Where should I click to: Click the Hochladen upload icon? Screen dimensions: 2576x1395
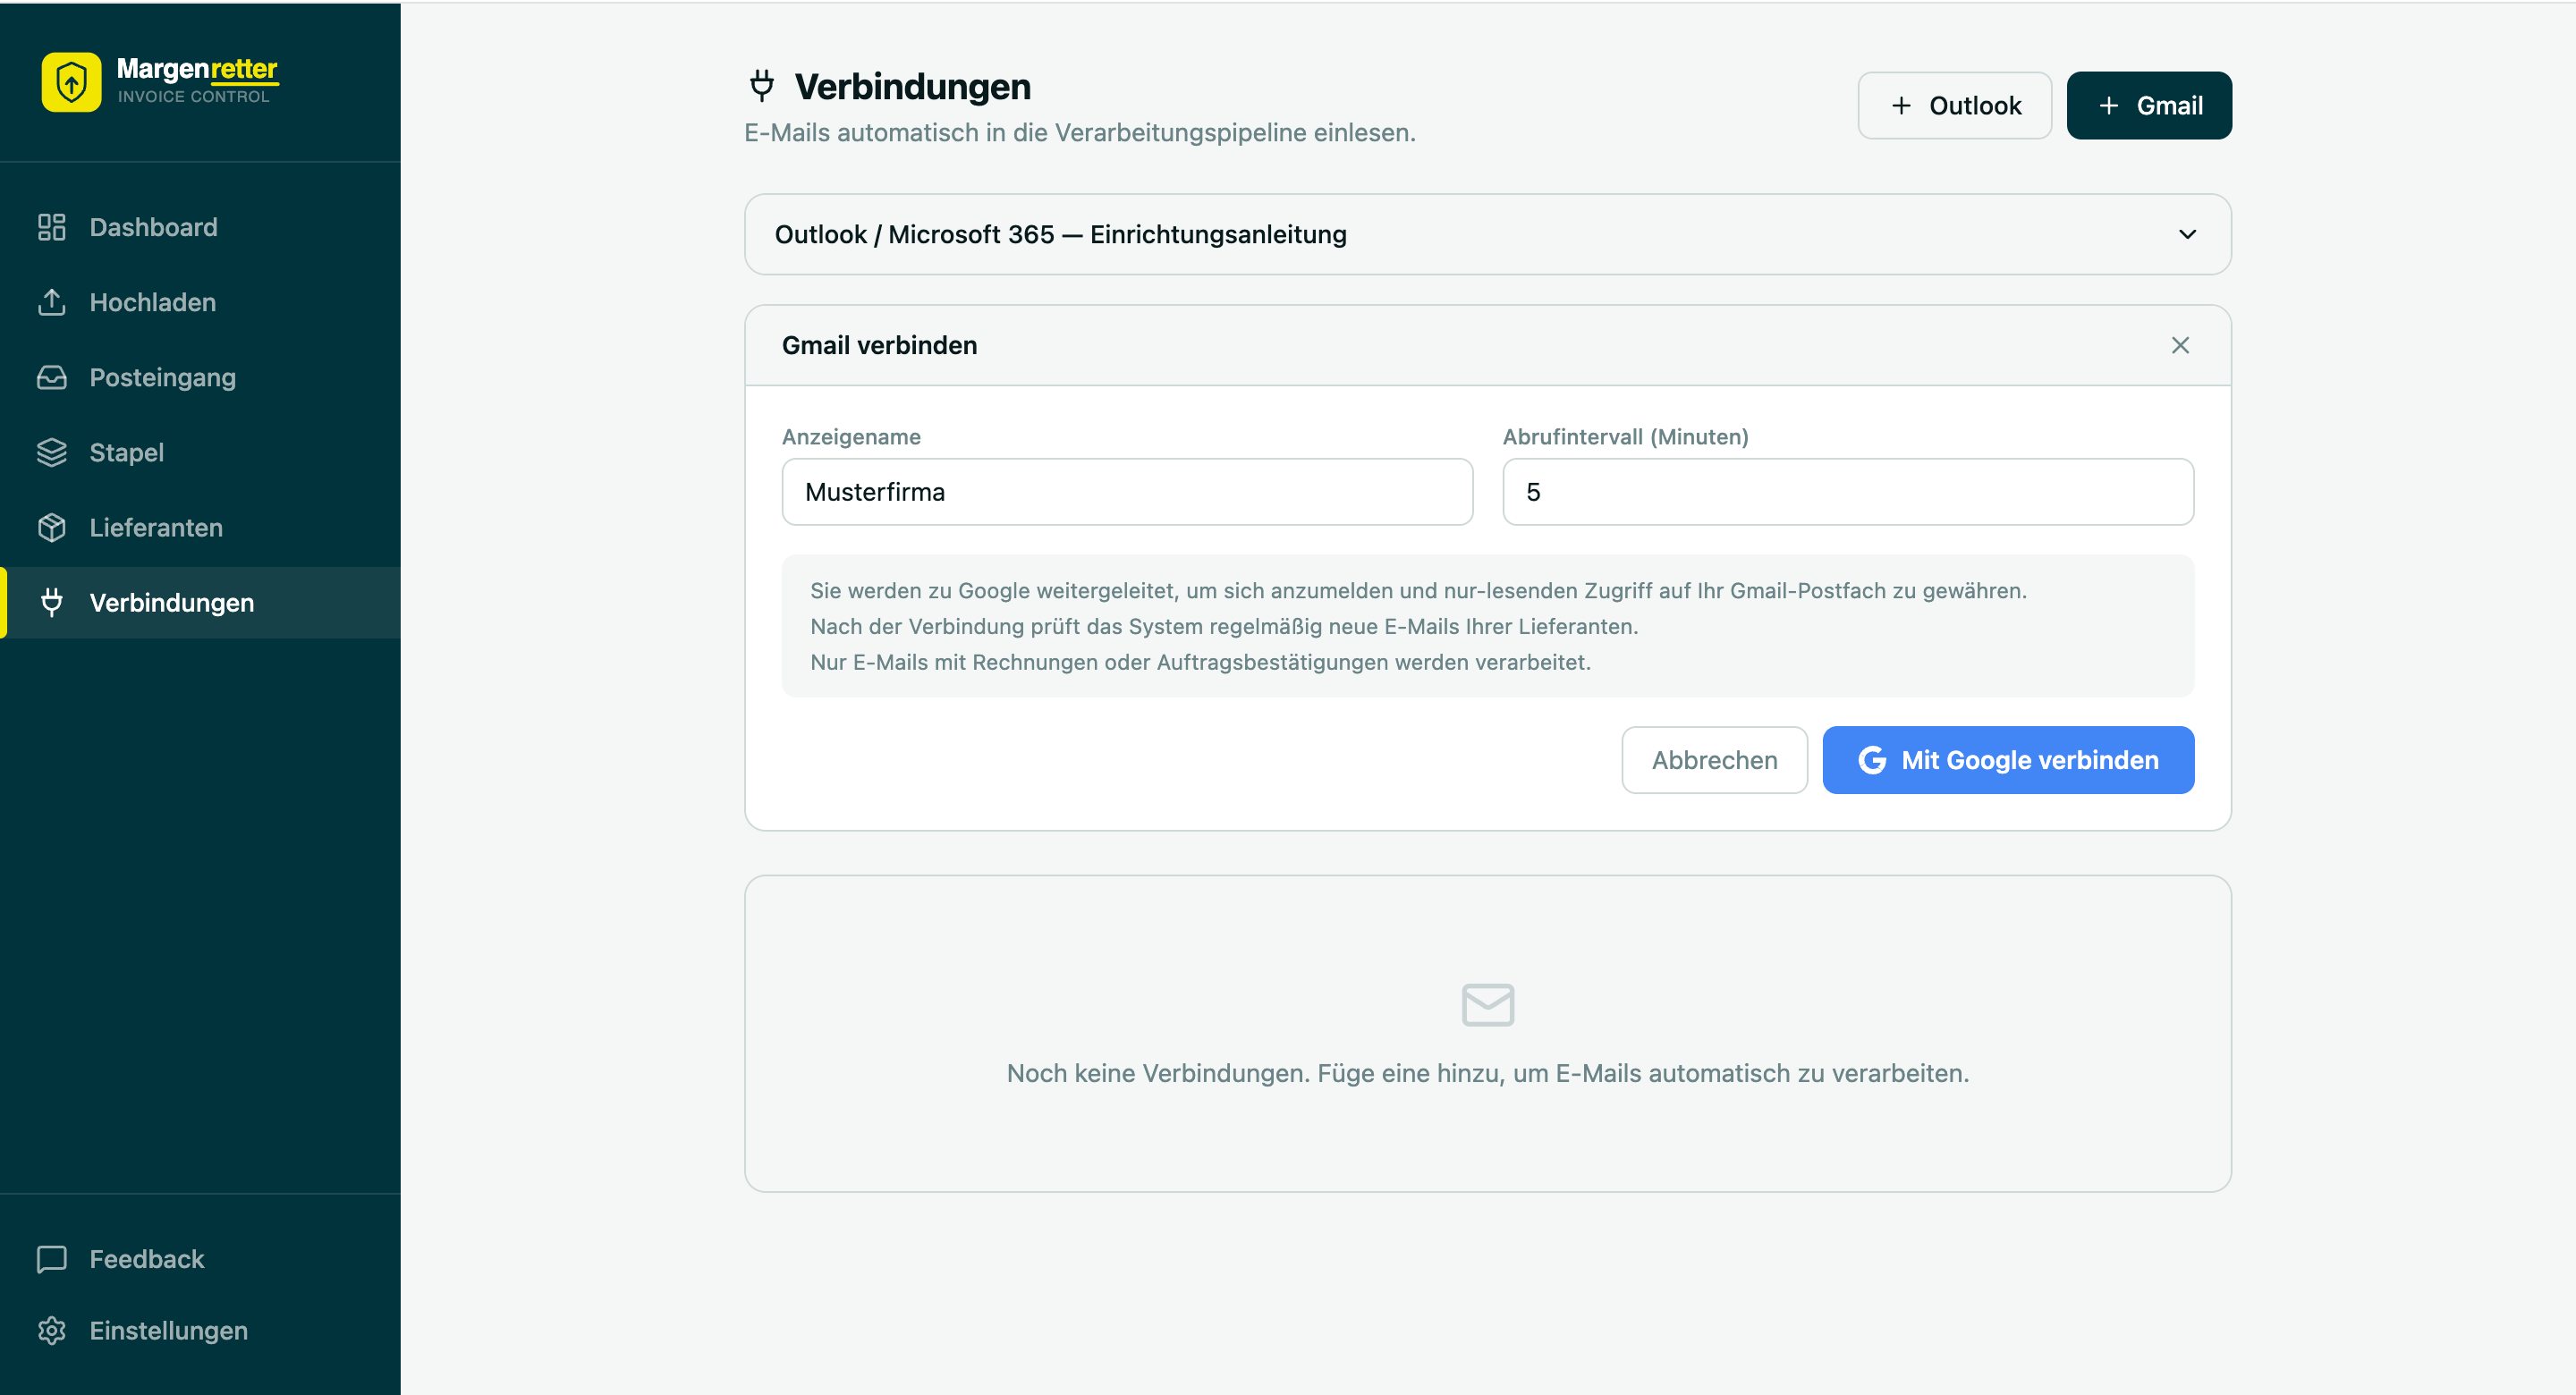tap(53, 302)
